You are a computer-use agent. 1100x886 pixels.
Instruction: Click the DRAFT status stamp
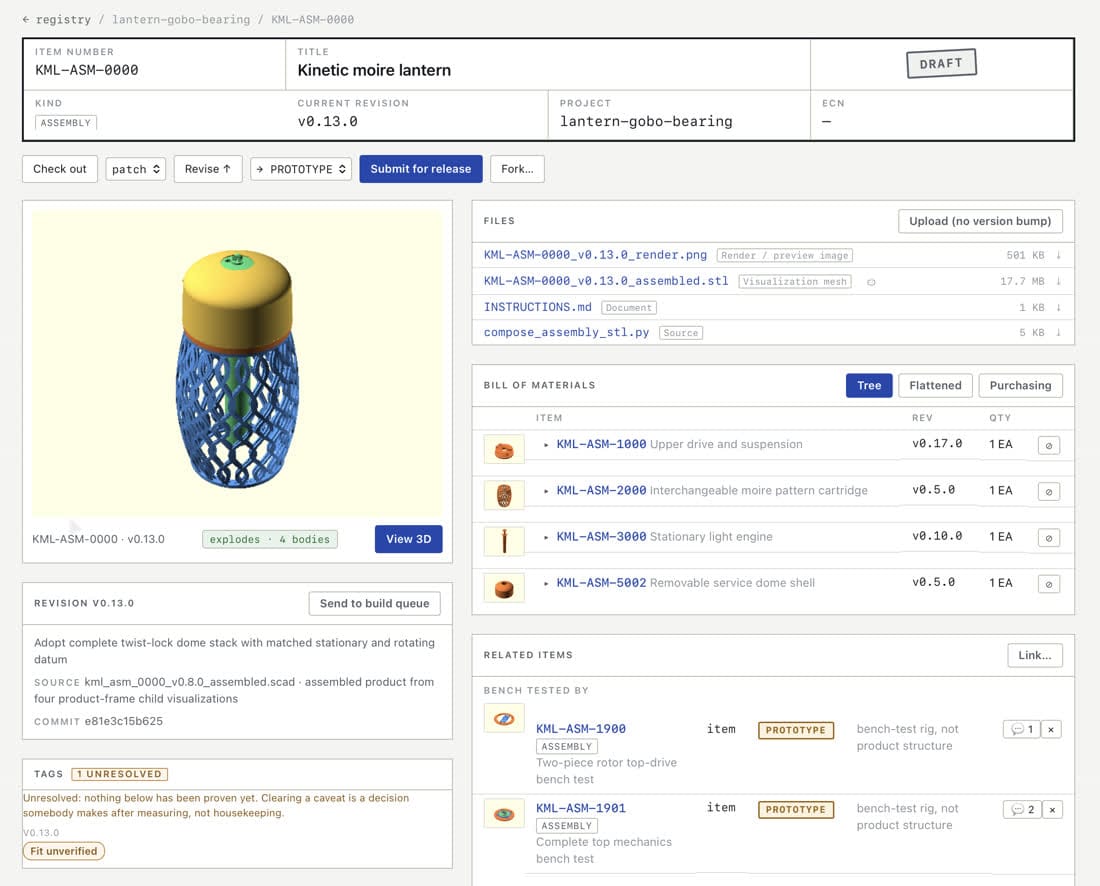(941, 64)
